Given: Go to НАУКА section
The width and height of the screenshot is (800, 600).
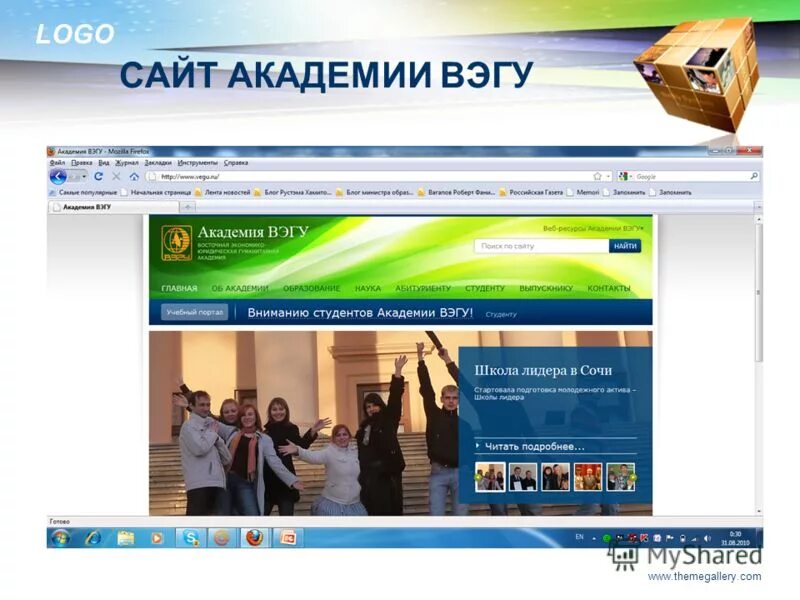Looking at the screenshot, I should point(368,288).
